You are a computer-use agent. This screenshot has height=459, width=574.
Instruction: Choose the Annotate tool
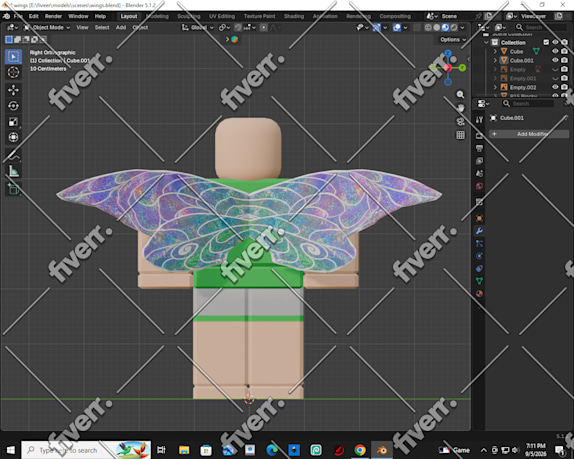pos(14,156)
